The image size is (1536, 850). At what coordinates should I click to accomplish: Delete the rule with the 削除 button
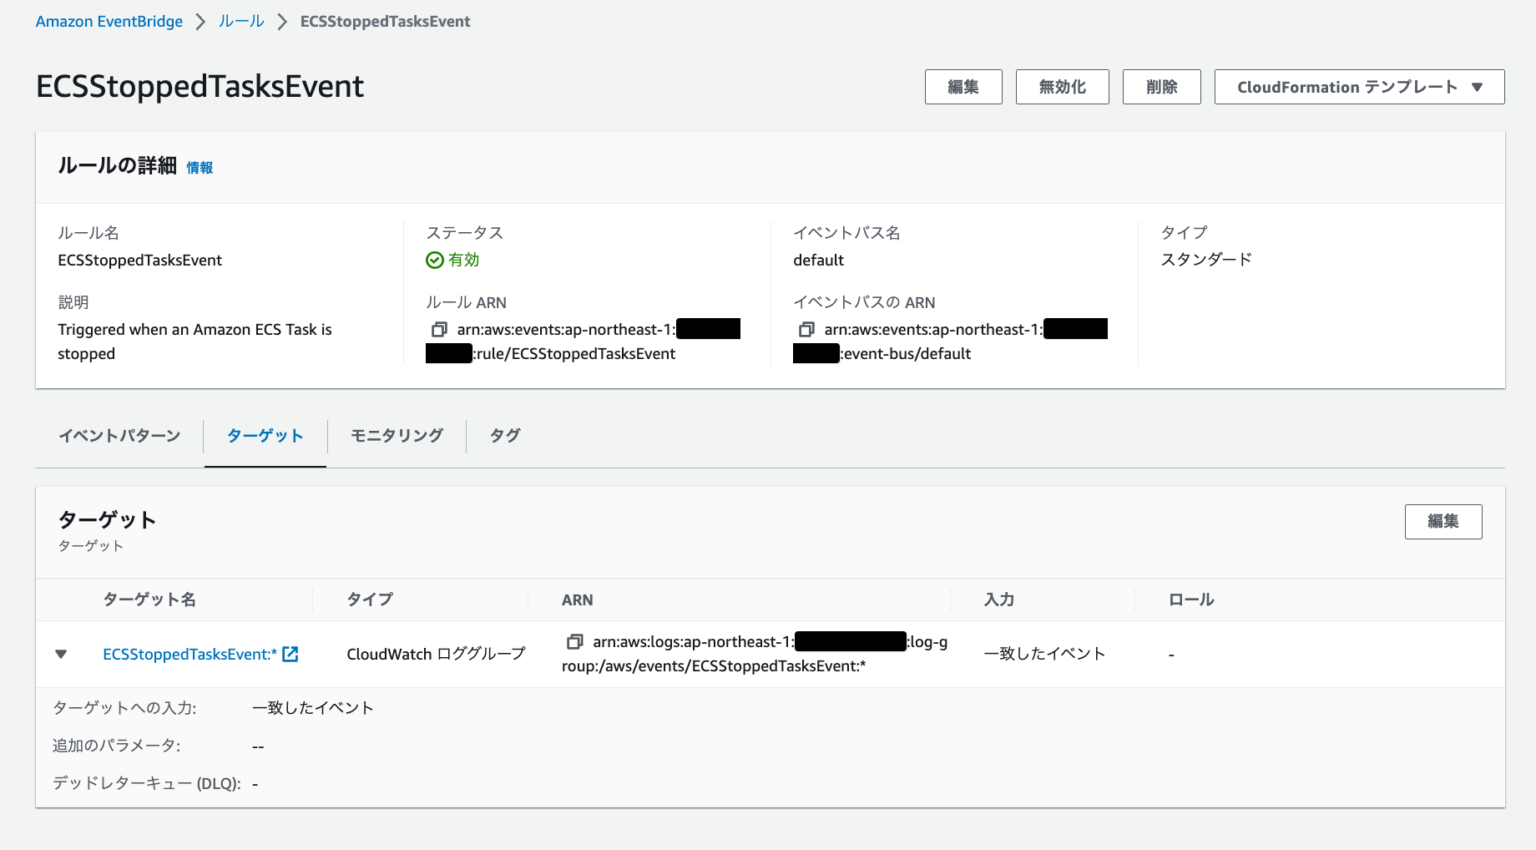(1161, 86)
